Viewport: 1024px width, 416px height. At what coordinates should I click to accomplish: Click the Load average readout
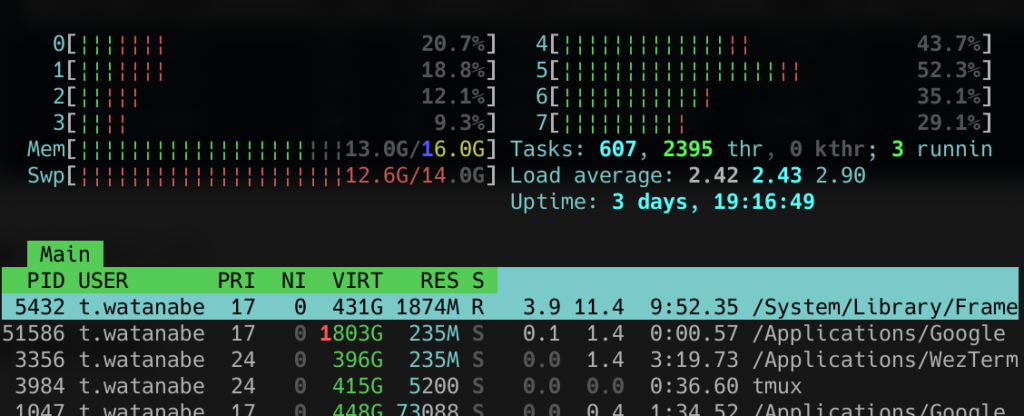tap(687, 176)
